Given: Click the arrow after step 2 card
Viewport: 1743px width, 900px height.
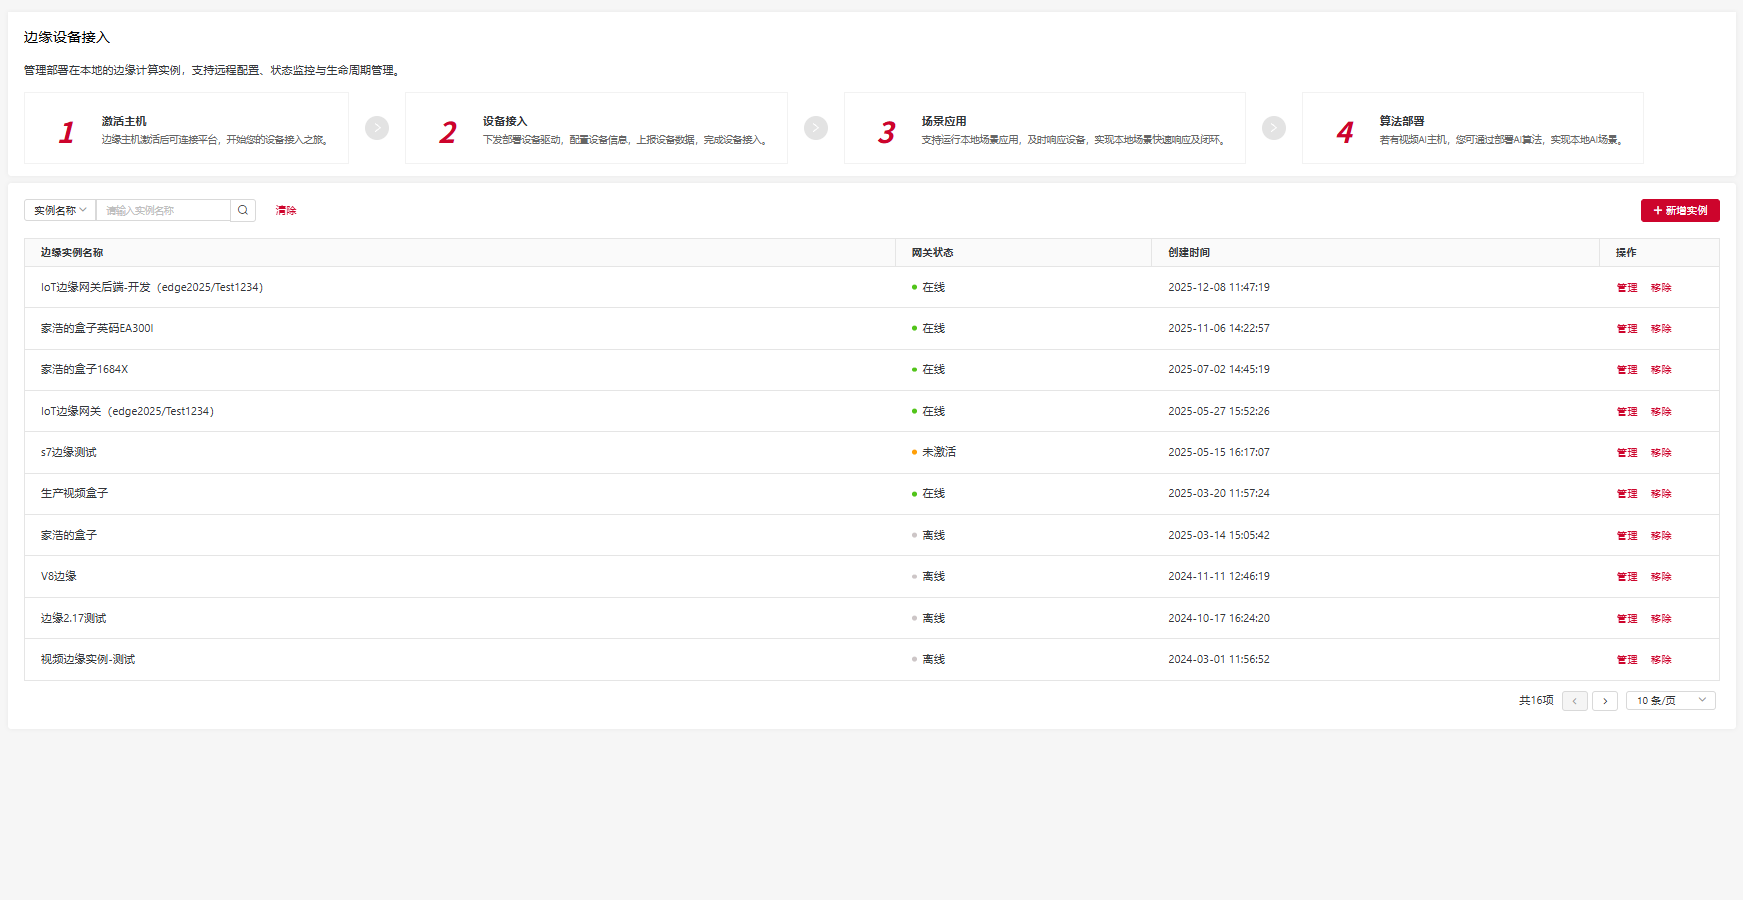Looking at the screenshot, I should [816, 128].
